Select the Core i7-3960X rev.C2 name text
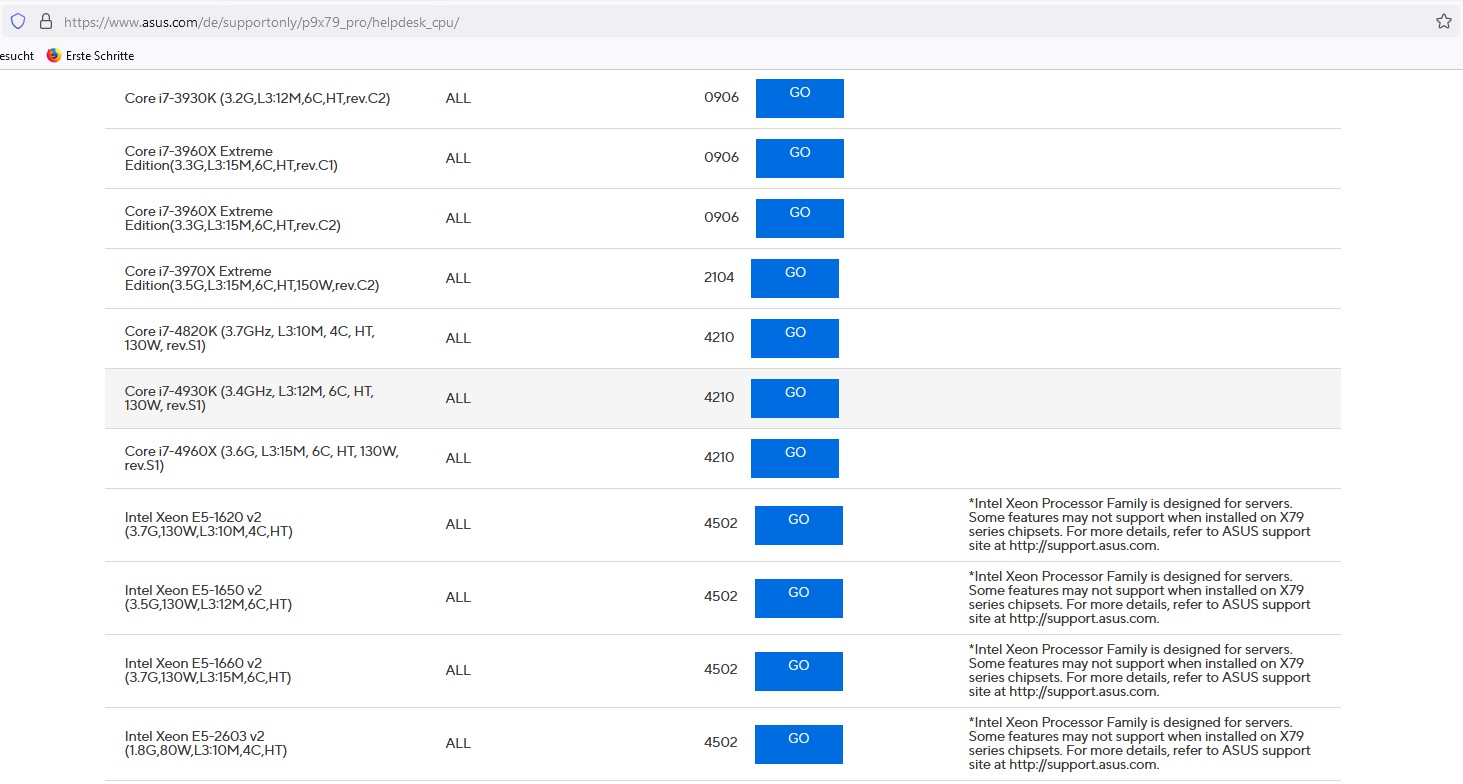This screenshot has height=784, width=1463. tap(233, 218)
